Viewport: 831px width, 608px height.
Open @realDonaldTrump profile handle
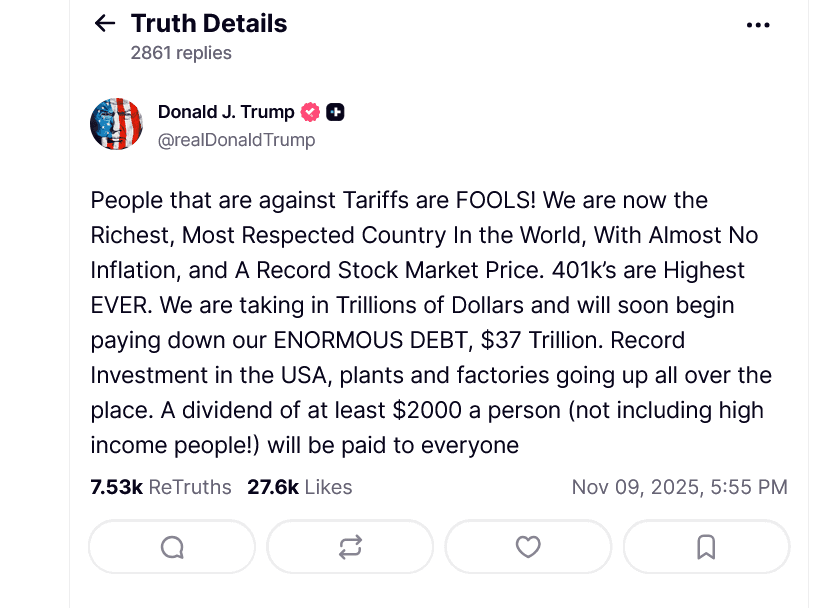coord(236,140)
